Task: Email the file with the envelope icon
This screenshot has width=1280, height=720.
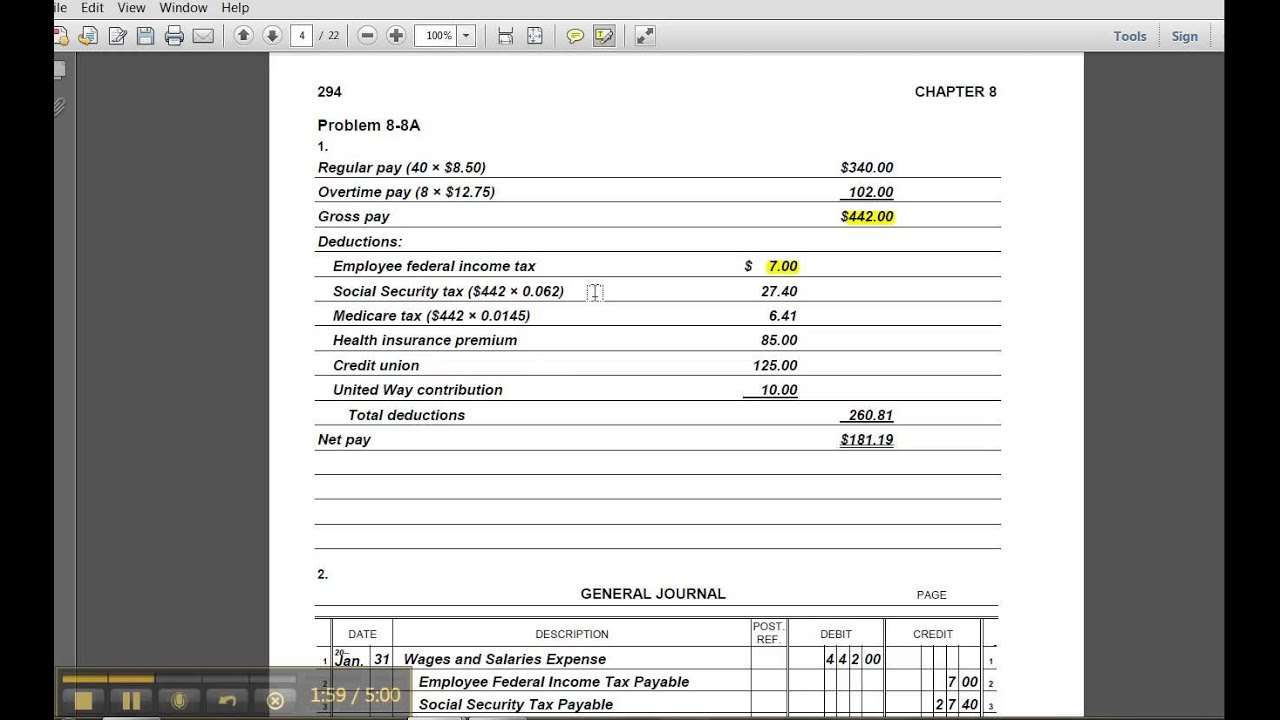Action: pyautogui.click(x=203, y=36)
